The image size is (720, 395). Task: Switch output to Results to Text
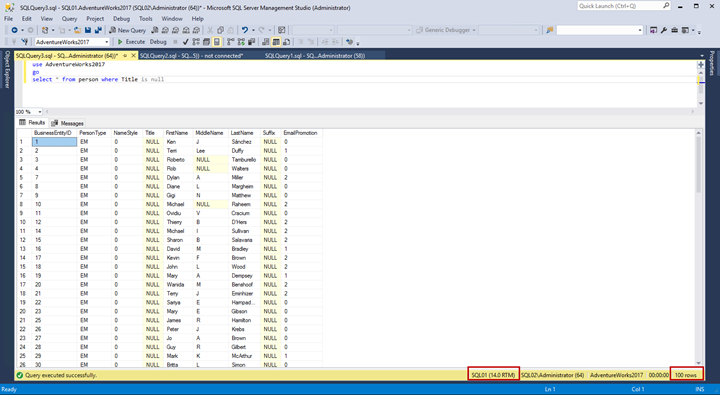pos(265,42)
